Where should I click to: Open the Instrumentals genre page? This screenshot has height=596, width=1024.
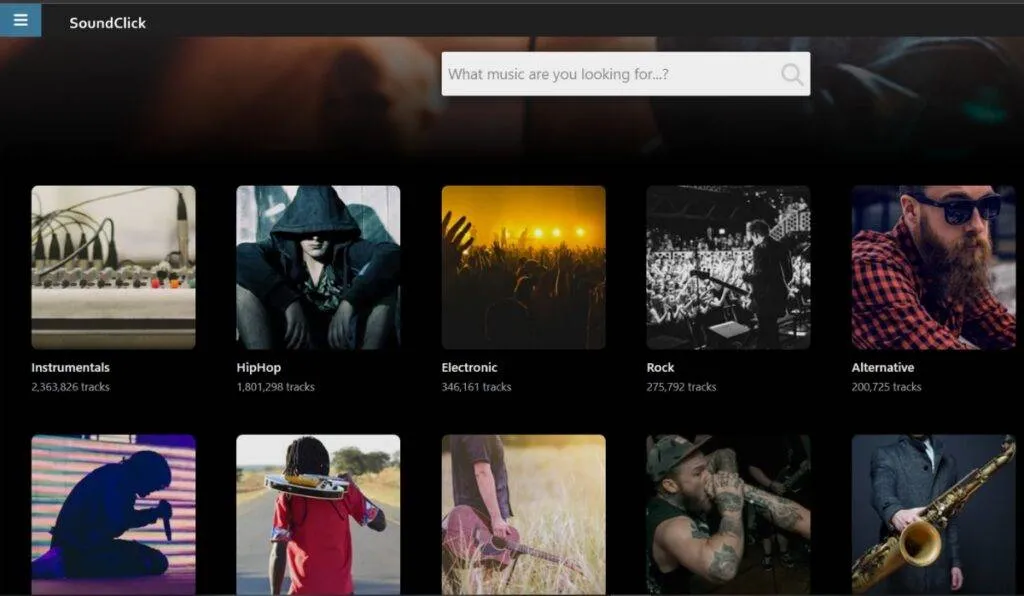click(x=113, y=267)
